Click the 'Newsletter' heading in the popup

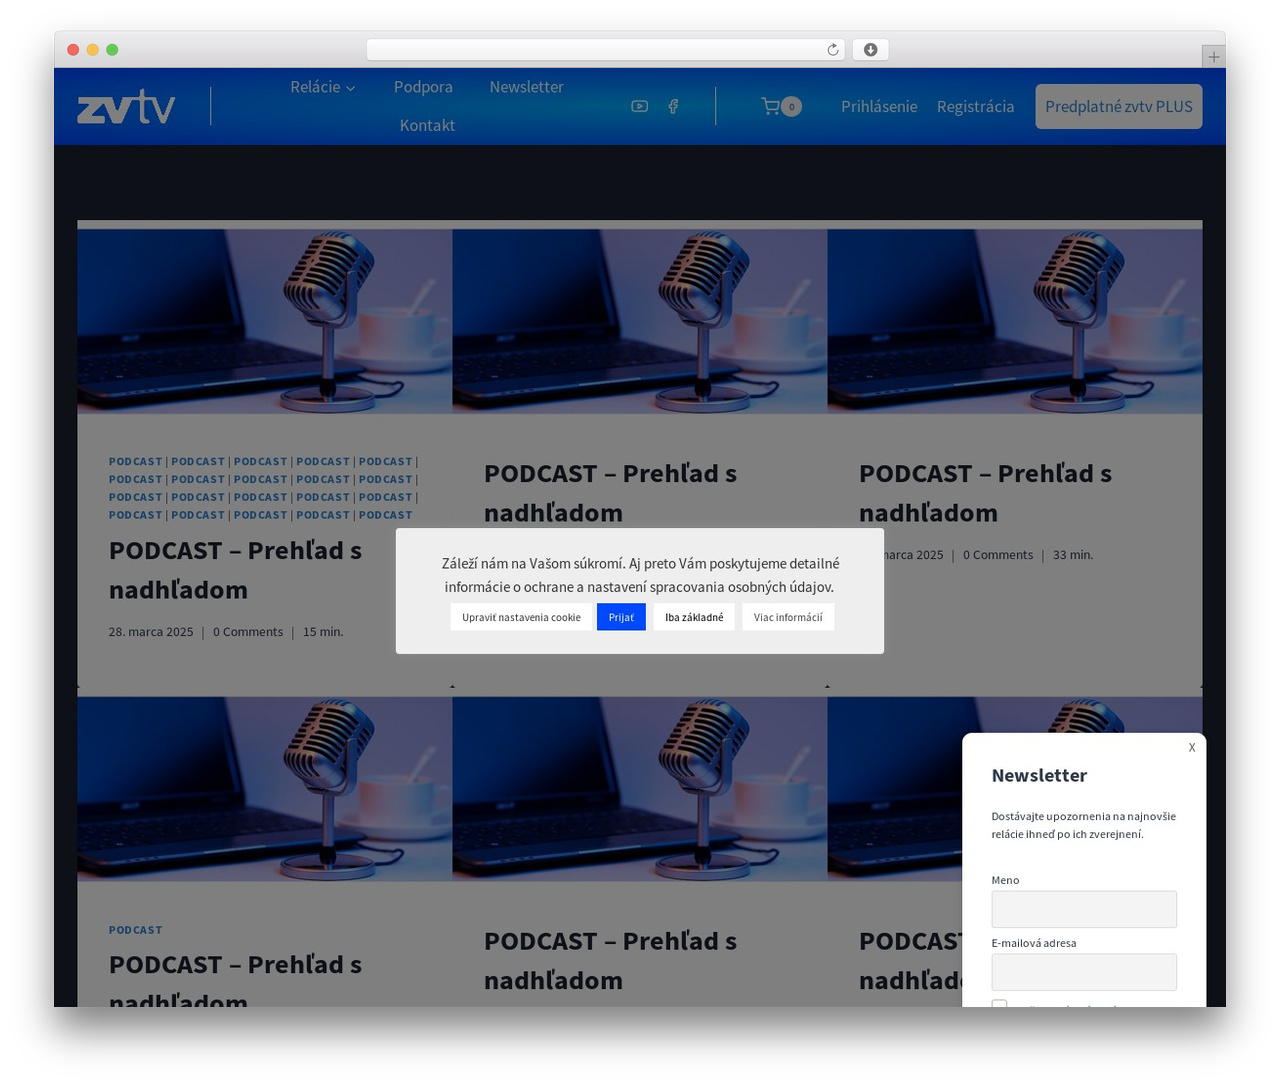1039,775
